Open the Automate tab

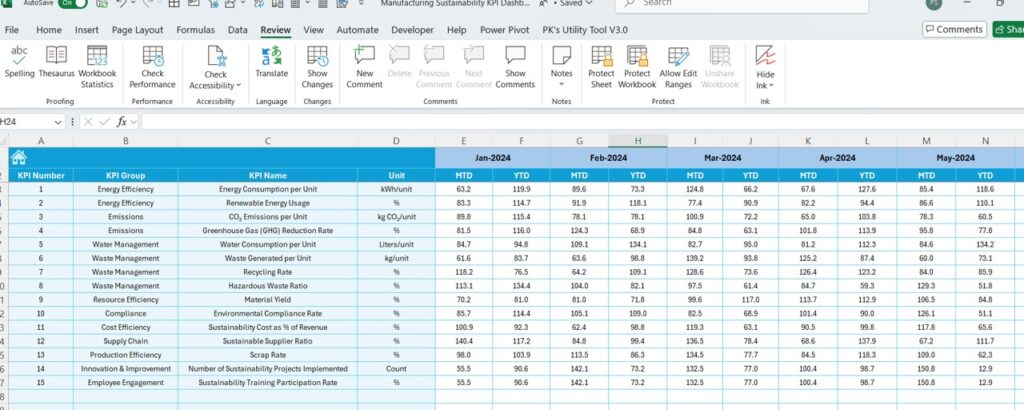click(x=357, y=29)
